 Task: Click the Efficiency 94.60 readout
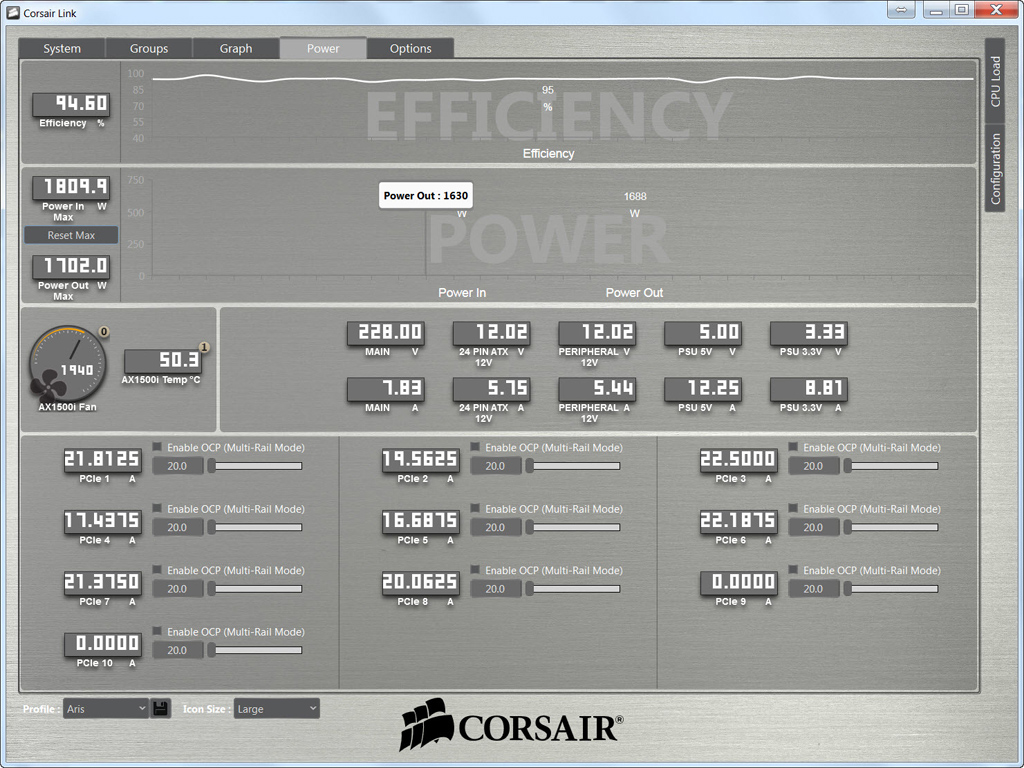[x=71, y=104]
